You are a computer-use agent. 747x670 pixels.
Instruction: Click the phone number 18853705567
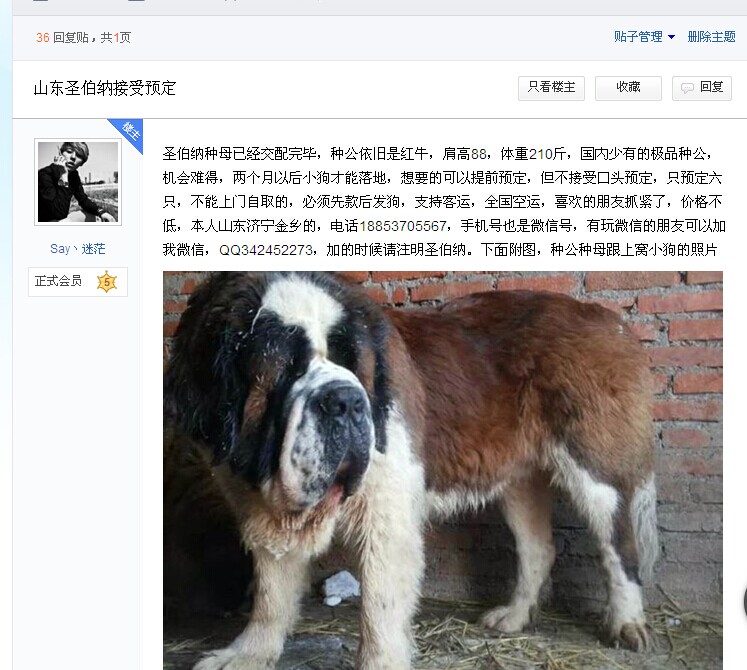pyautogui.click(x=403, y=226)
